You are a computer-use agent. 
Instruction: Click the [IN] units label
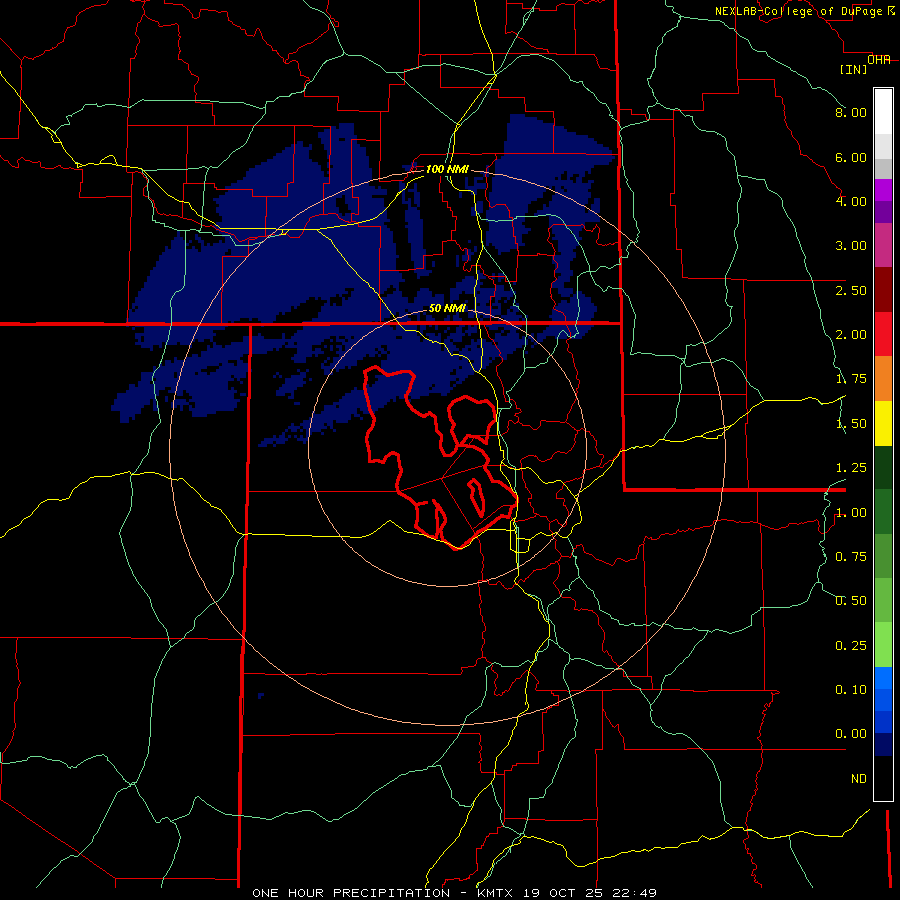click(853, 69)
